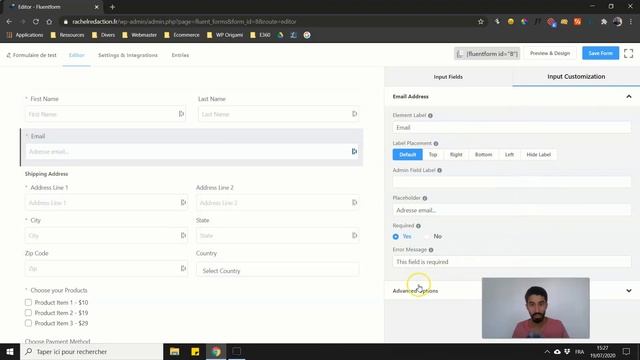Reload the page with refresh icon
The height and width of the screenshot is (360, 640).
coord(36,22)
